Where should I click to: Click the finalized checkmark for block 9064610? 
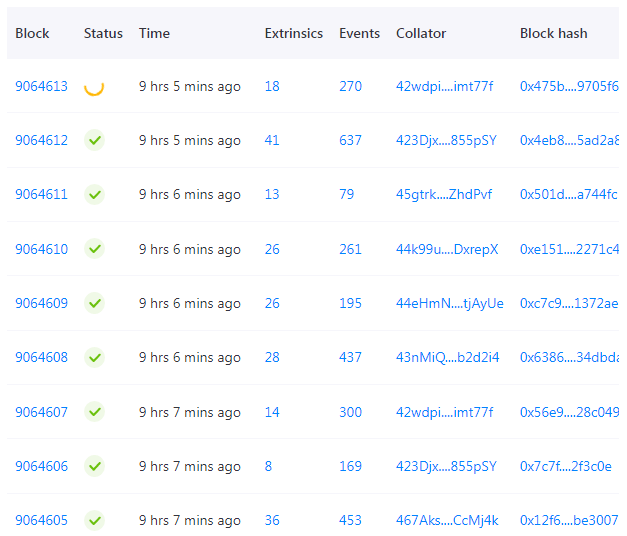tap(94, 249)
